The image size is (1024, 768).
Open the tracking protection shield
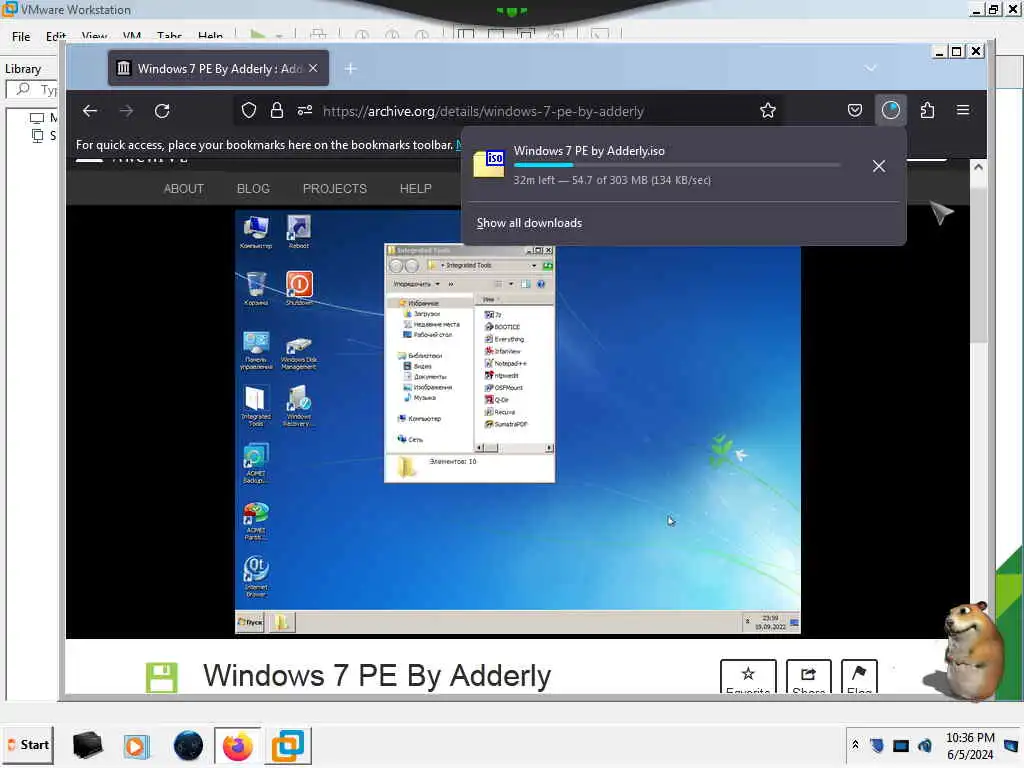249,110
